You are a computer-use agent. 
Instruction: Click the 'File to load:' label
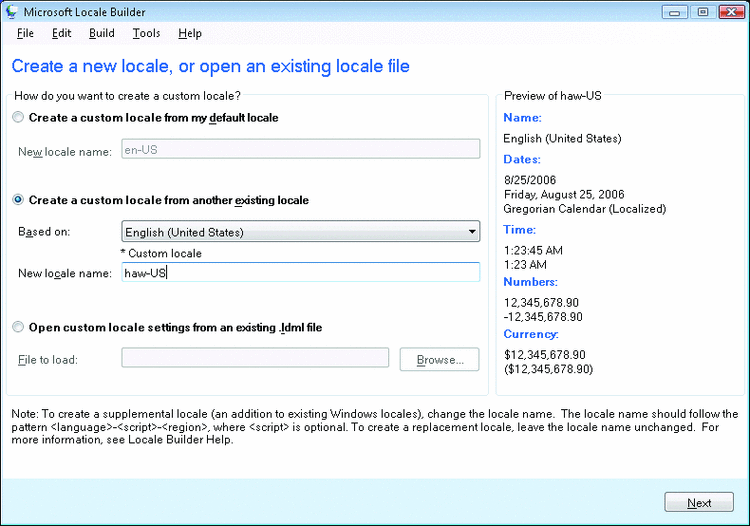click(48, 360)
